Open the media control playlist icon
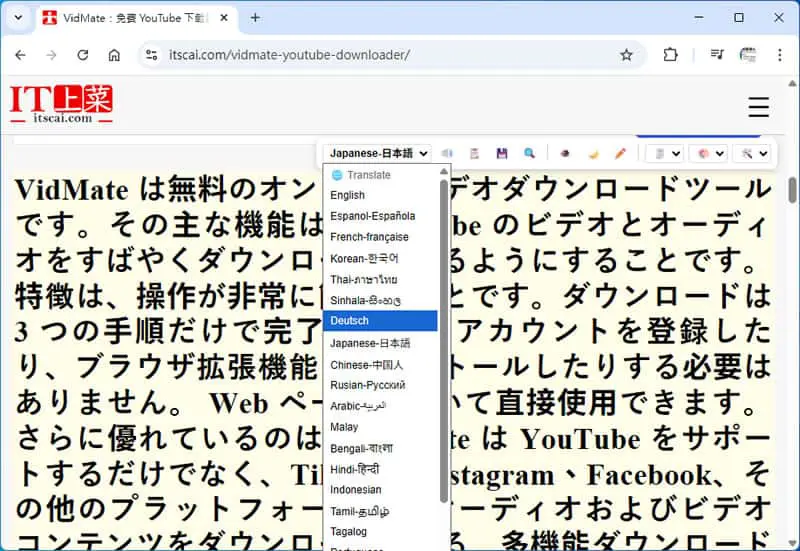The height and width of the screenshot is (551, 800). [x=717, y=55]
